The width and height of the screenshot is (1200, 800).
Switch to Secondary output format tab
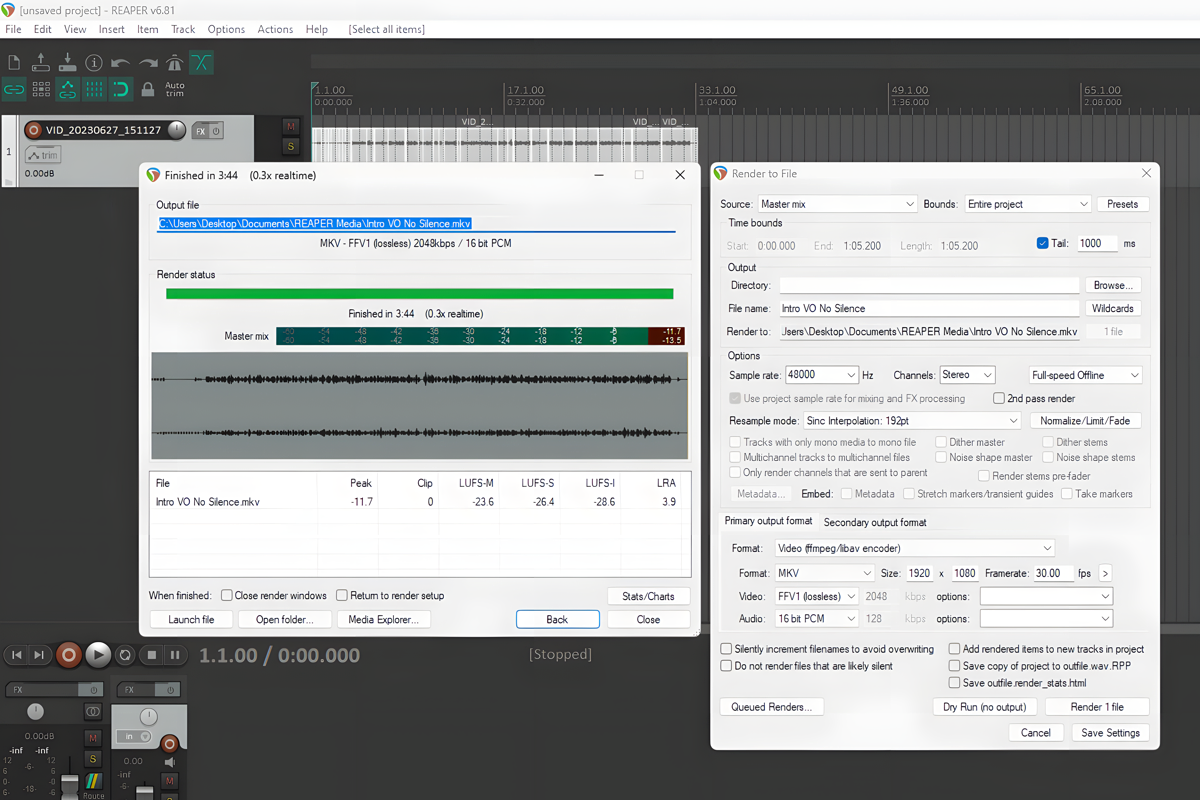tap(874, 522)
